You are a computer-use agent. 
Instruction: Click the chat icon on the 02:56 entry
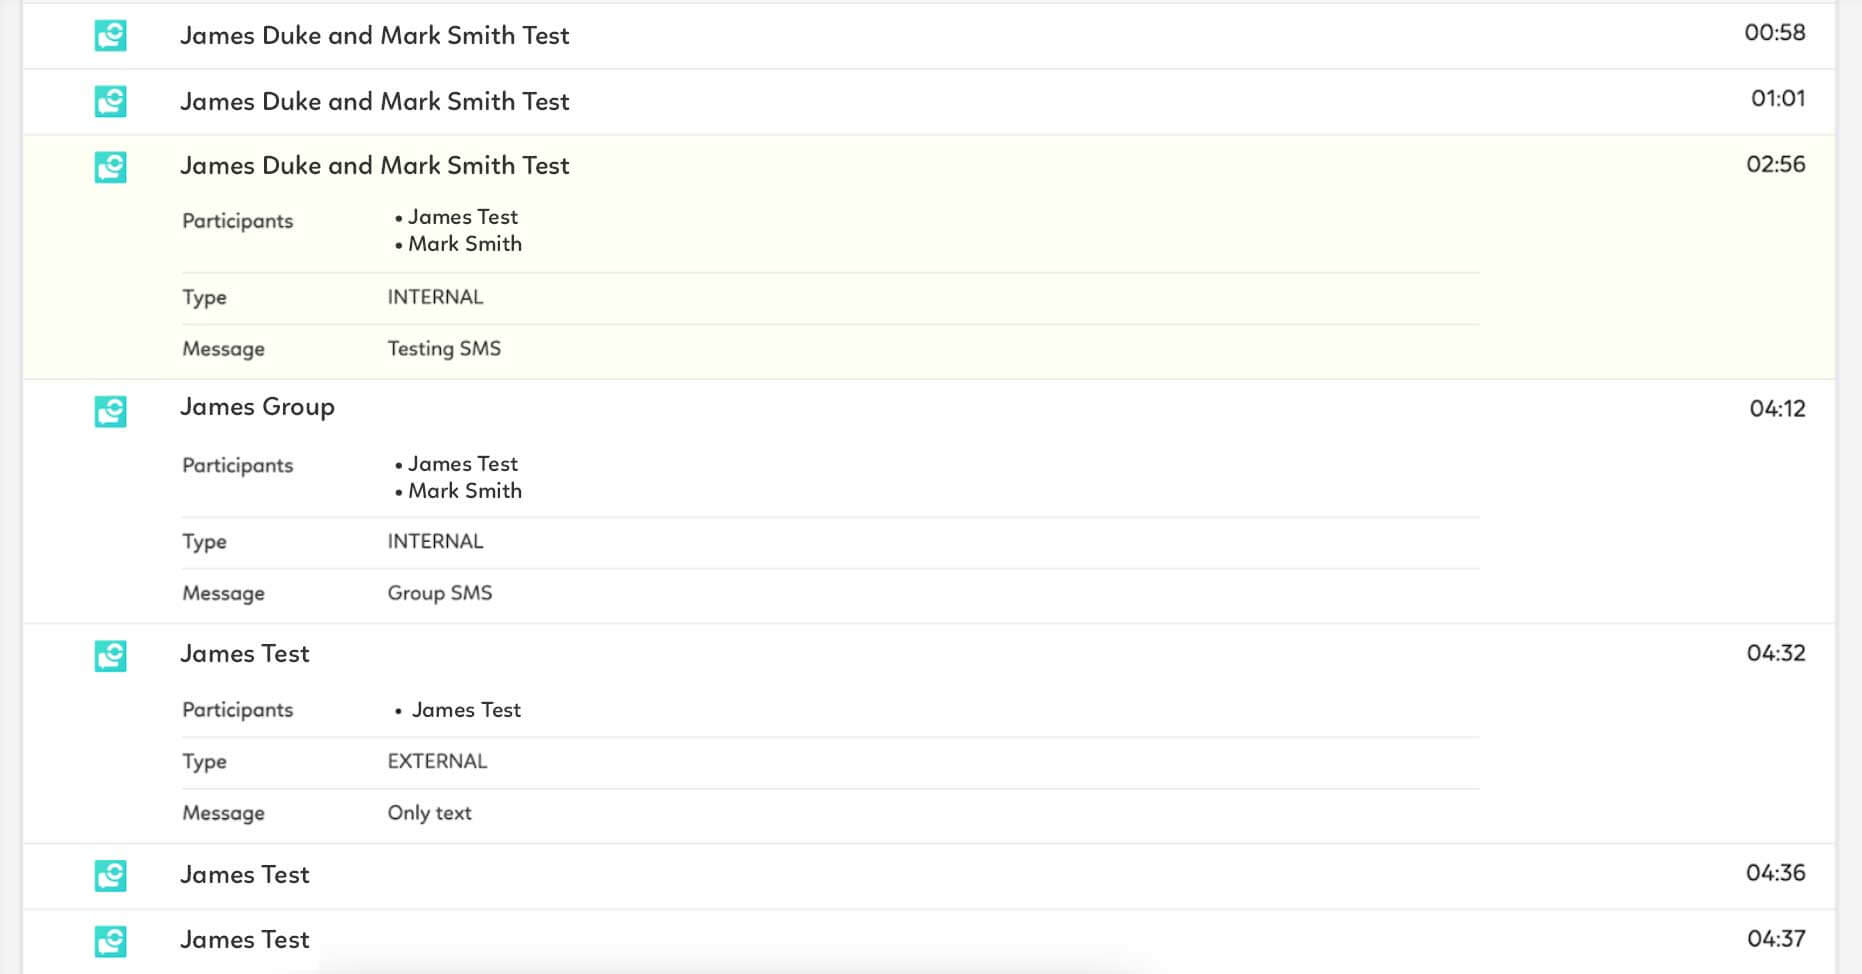[x=110, y=167]
